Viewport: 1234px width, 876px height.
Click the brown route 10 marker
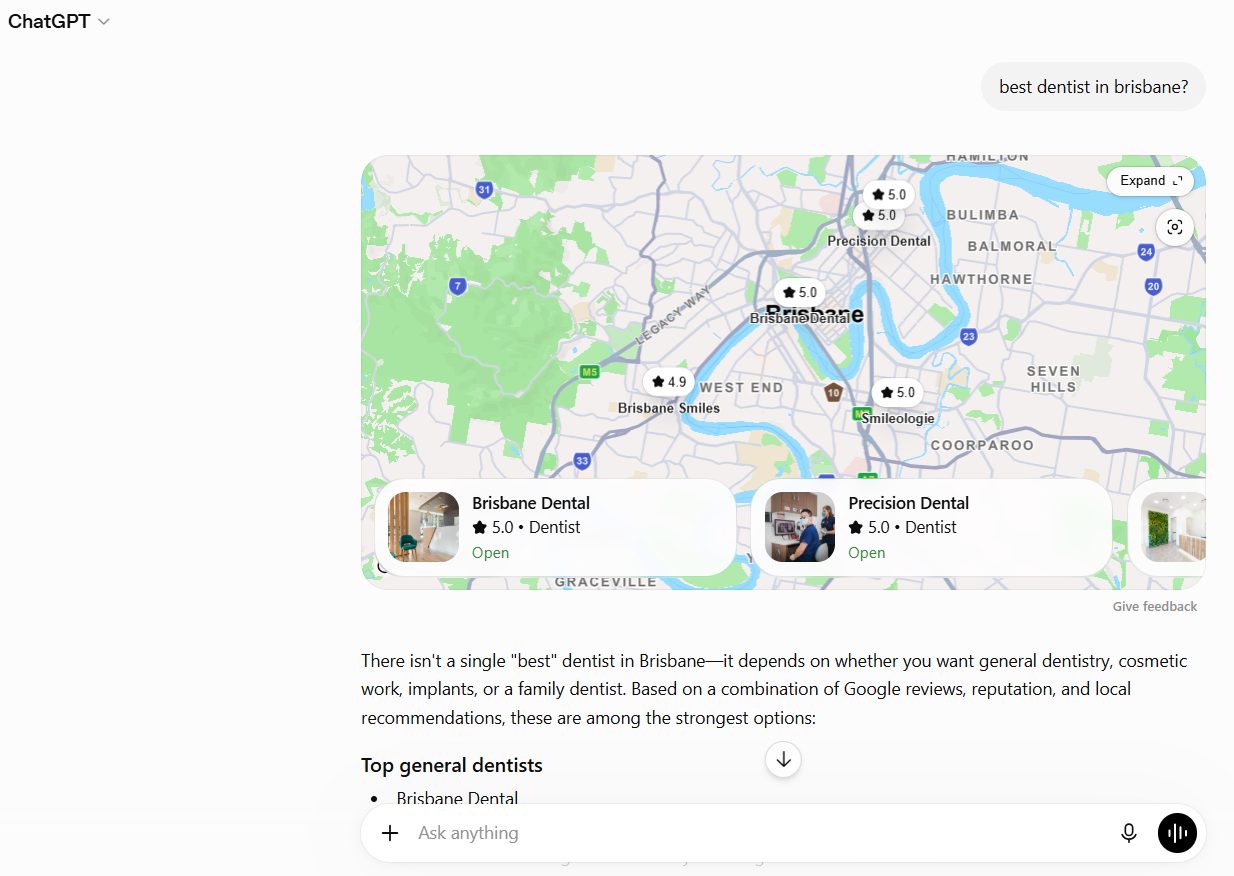834,392
